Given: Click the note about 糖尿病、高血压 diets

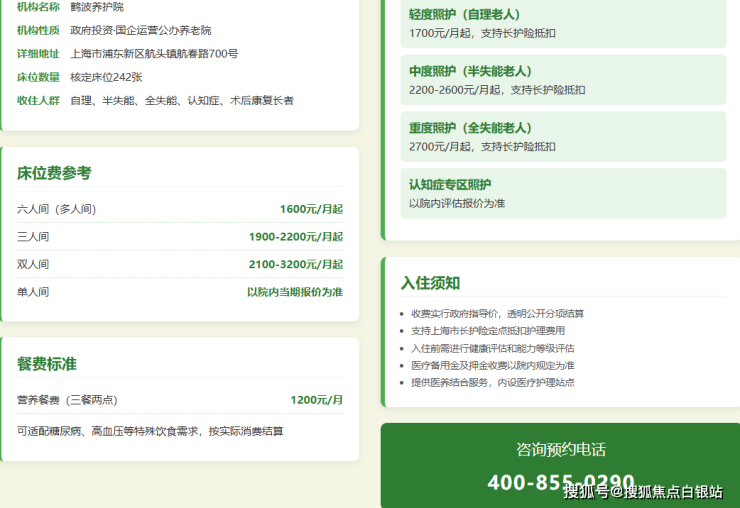Looking at the screenshot, I should click(x=150, y=431).
